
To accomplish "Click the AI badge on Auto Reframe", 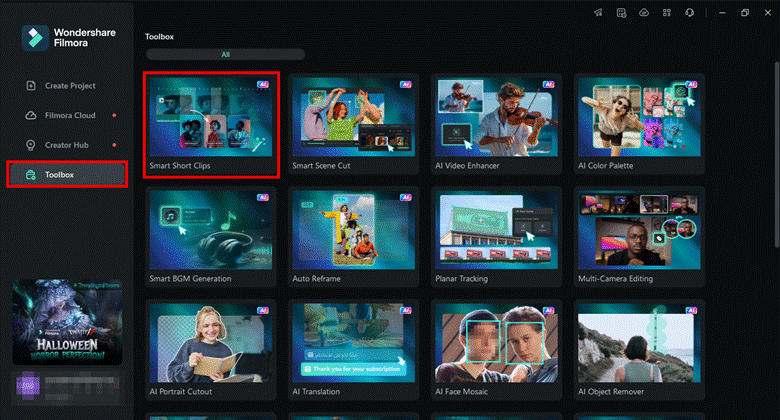I will 405,198.
